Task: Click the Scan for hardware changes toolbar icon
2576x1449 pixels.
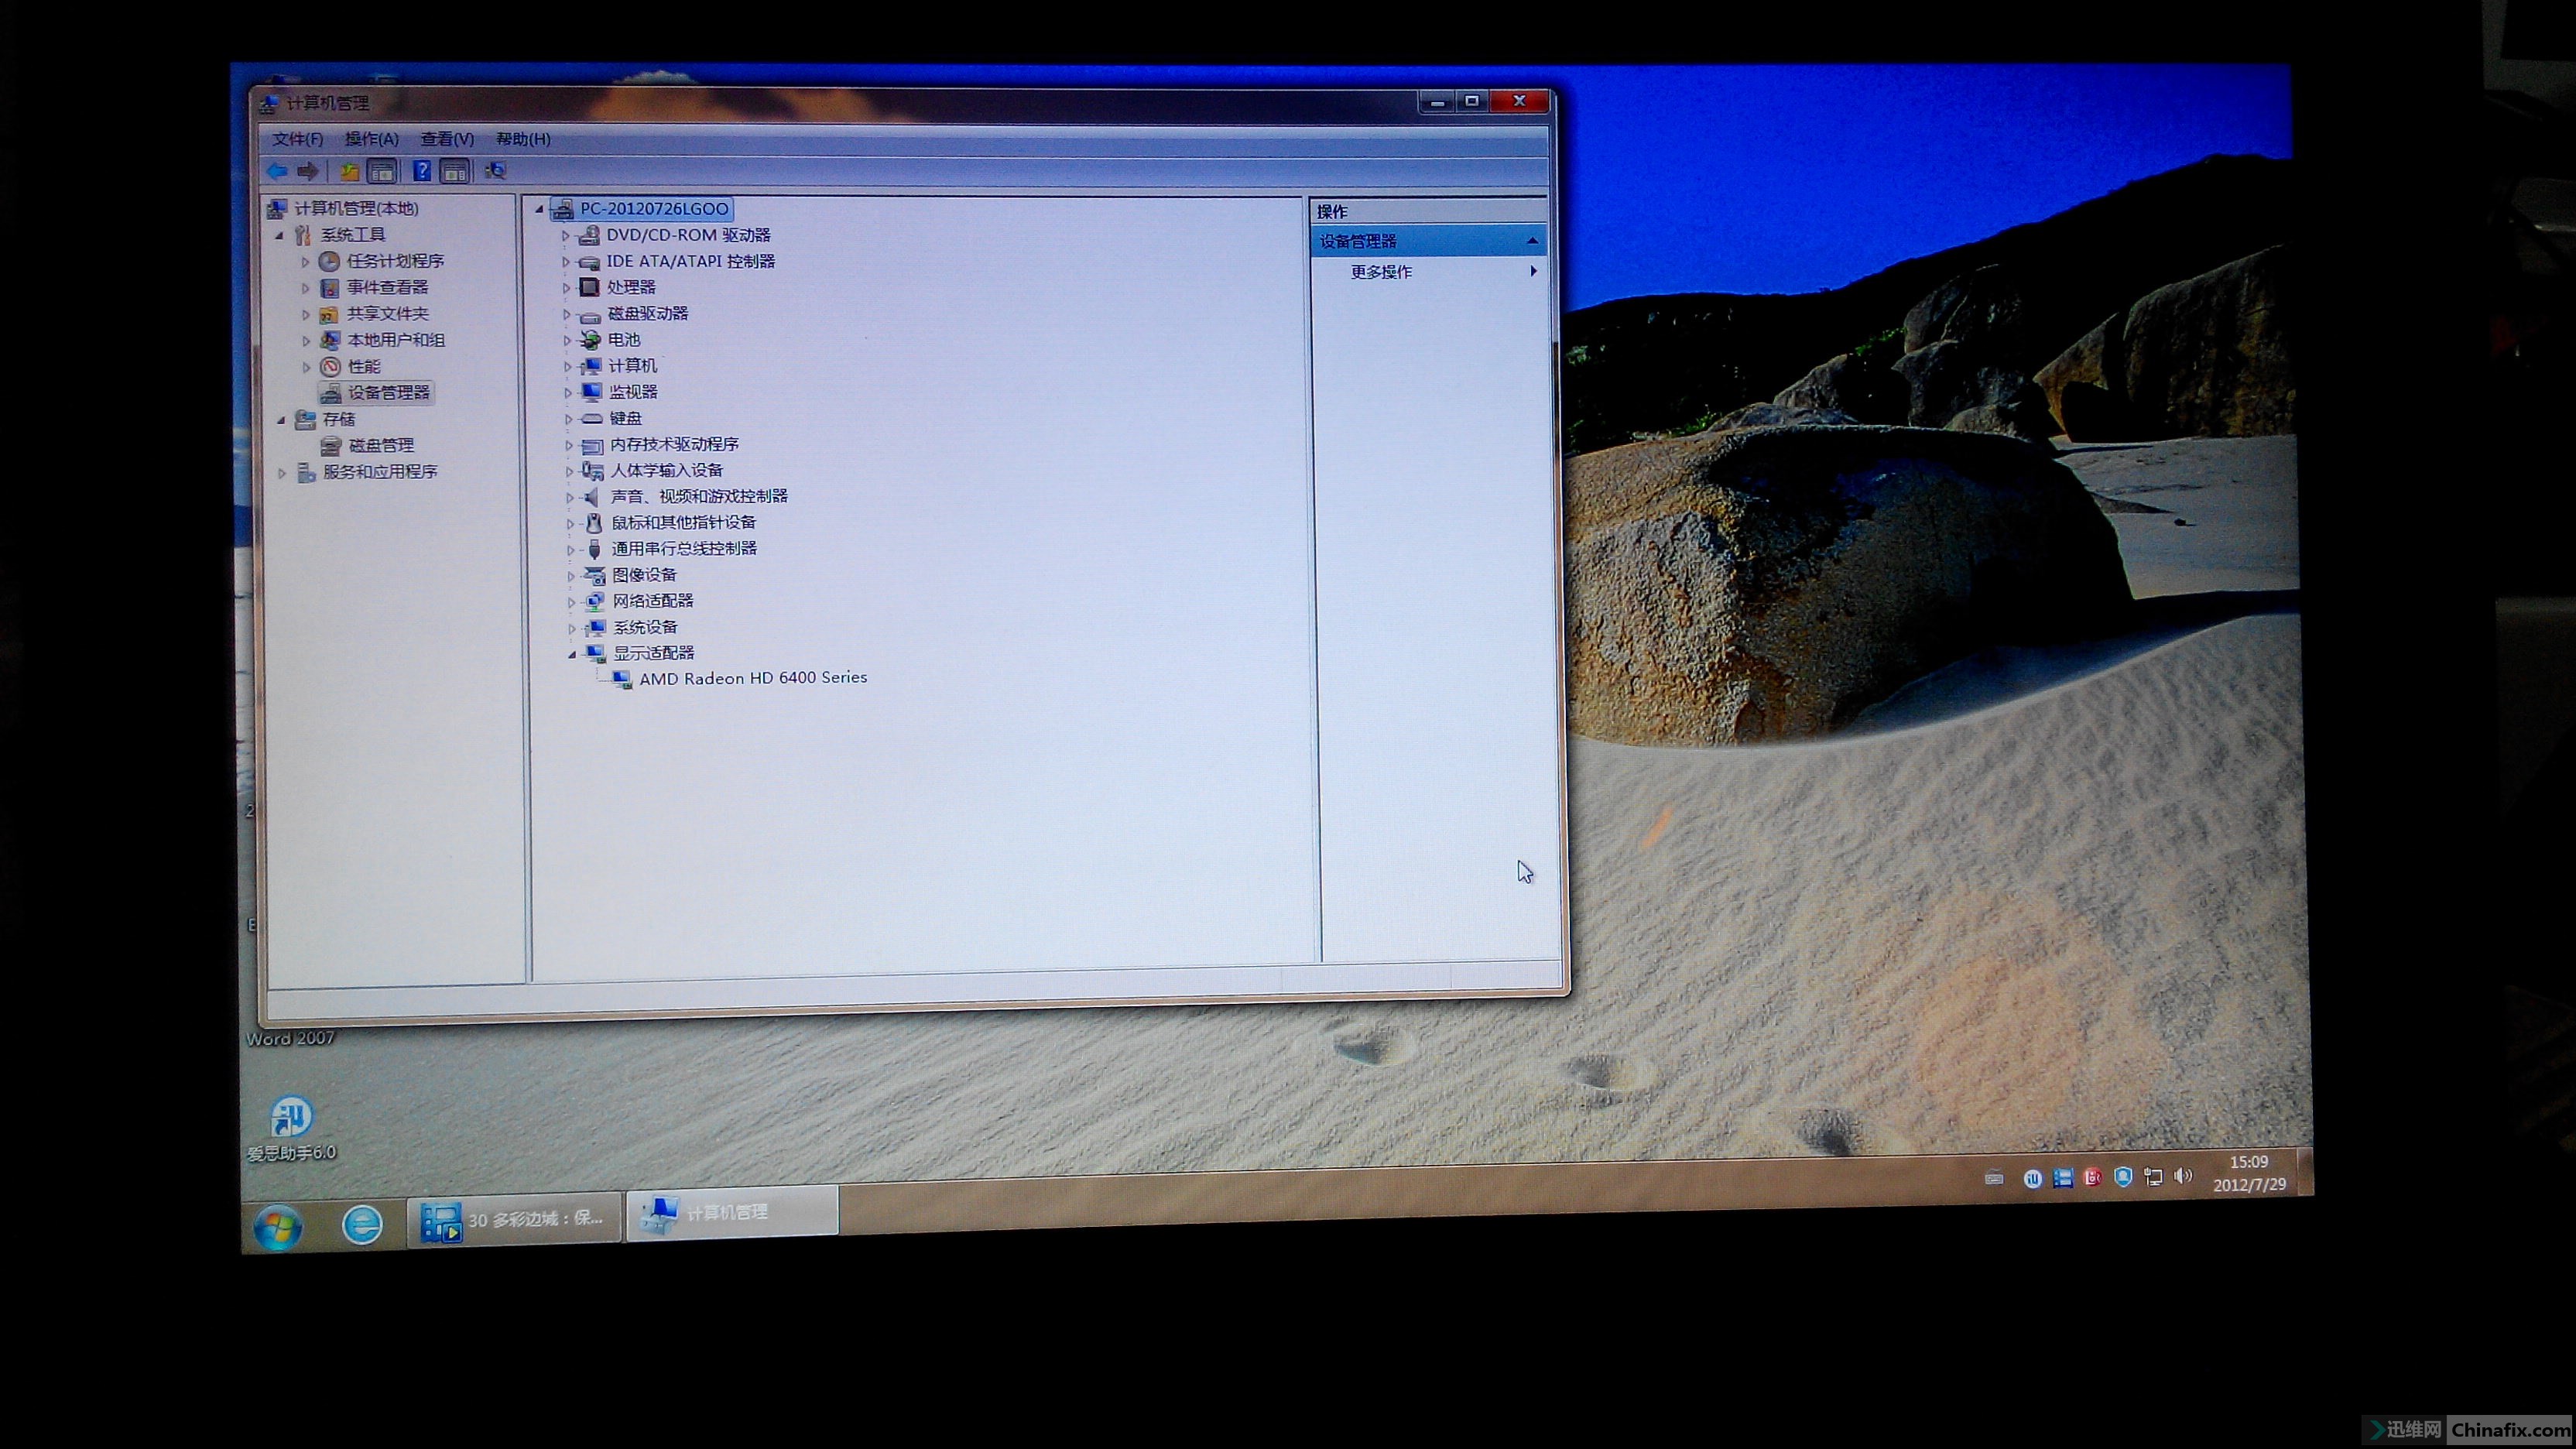Action: click(x=495, y=171)
